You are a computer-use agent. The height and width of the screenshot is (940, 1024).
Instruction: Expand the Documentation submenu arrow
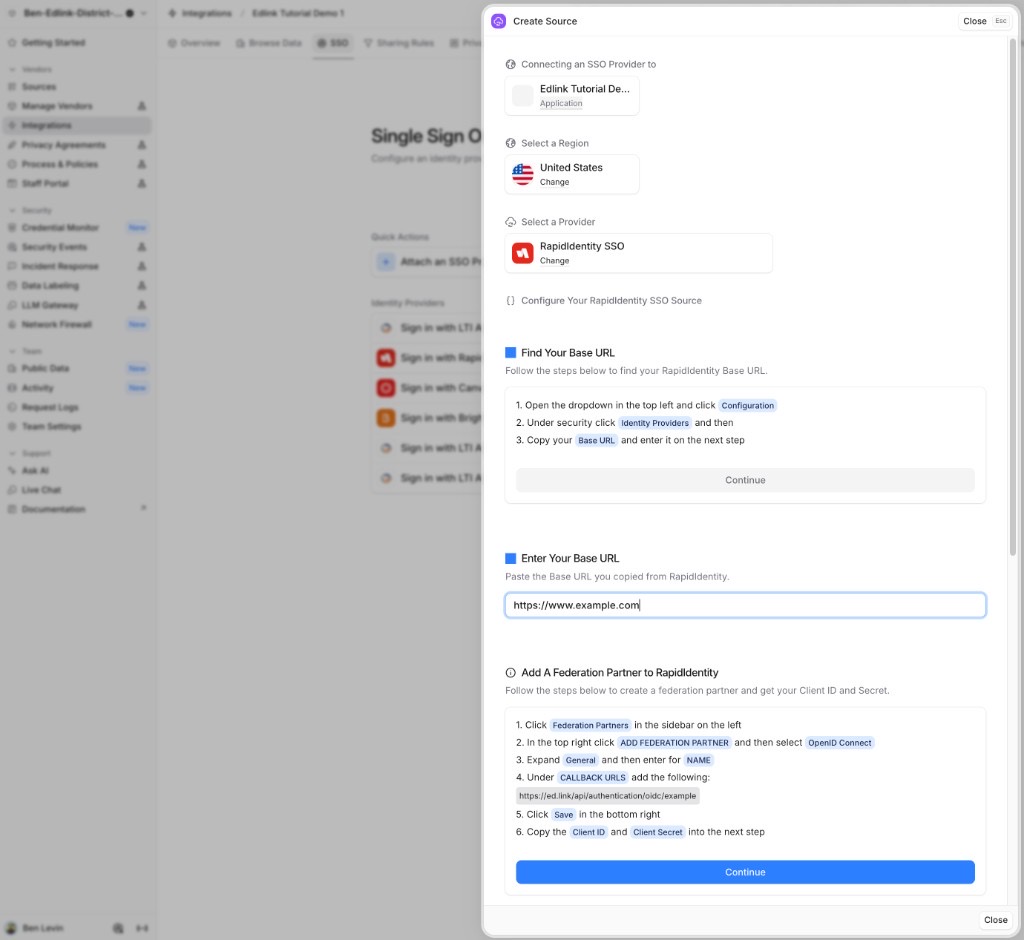[x=143, y=508]
